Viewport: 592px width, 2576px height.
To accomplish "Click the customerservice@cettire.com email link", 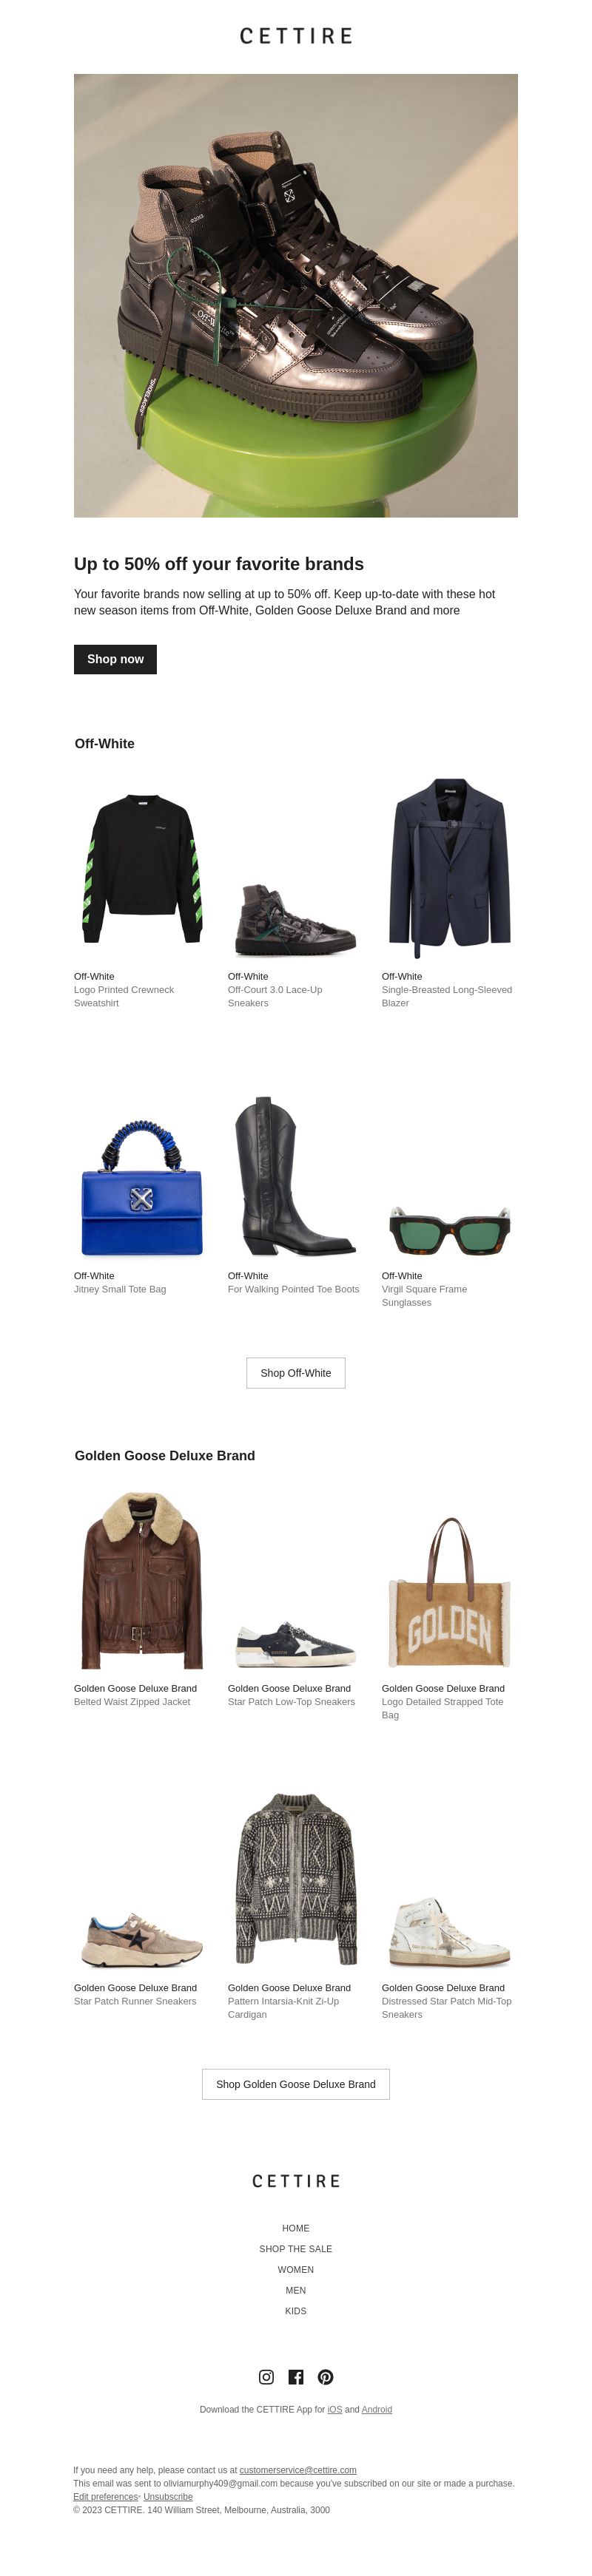I will pyautogui.click(x=298, y=2470).
